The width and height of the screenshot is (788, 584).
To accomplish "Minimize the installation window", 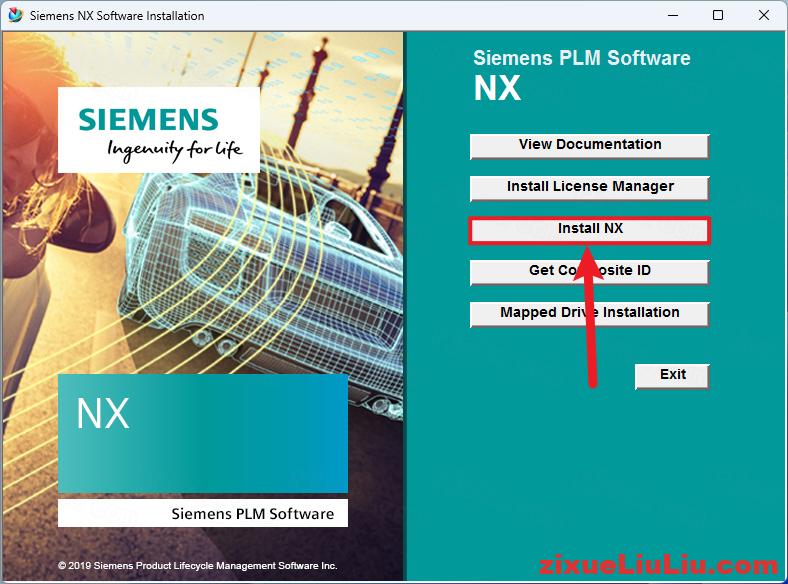I will point(669,16).
